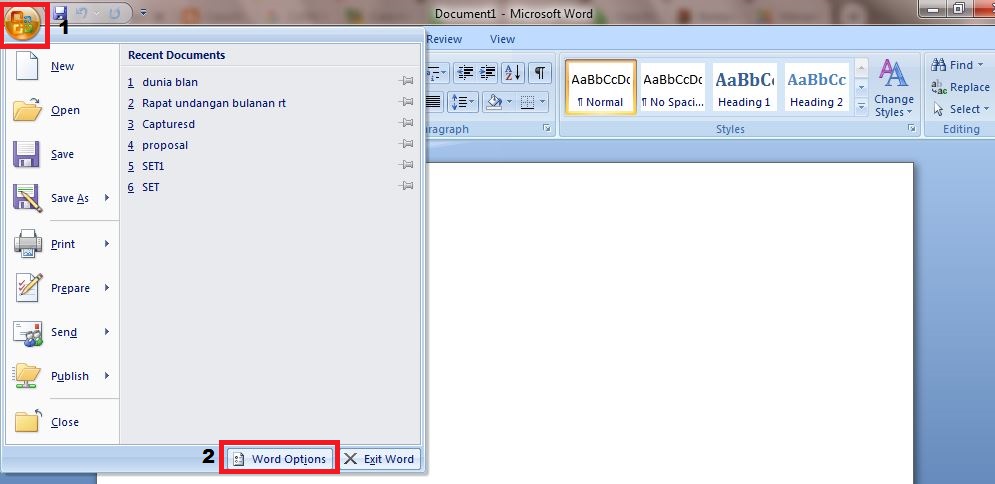
Task: Click the Borders icon
Action: [x=528, y=101]
